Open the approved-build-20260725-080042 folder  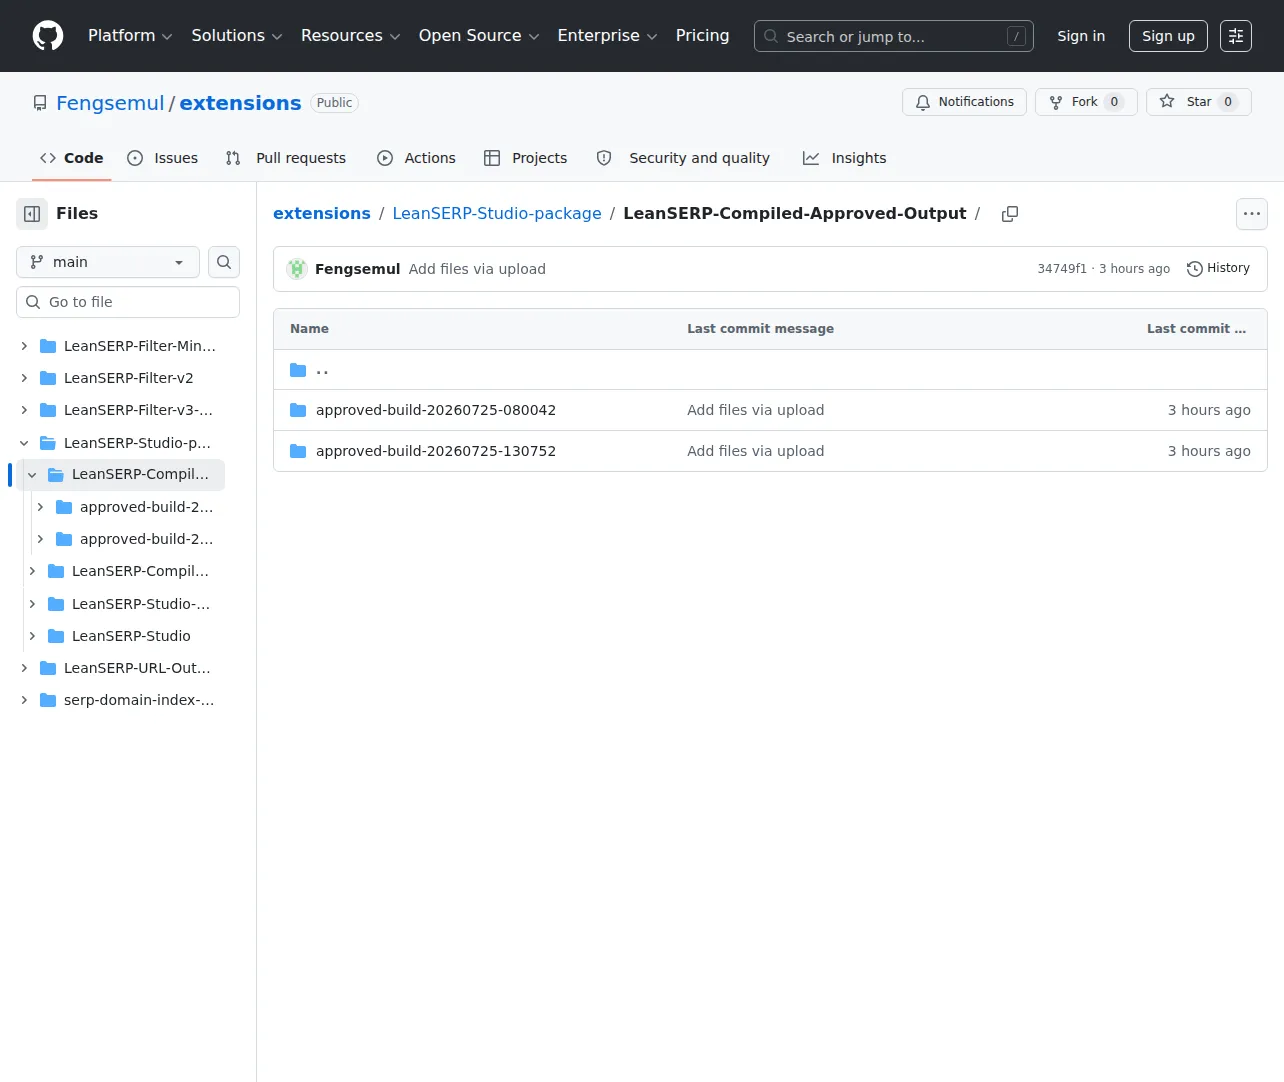coord(436,410)
